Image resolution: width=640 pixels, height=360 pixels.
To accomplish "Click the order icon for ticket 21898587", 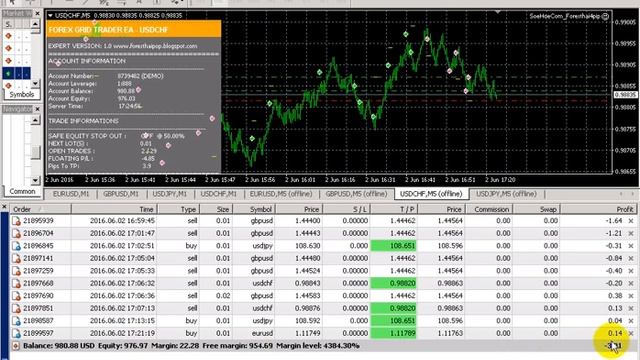I will (x=16, y=321).
